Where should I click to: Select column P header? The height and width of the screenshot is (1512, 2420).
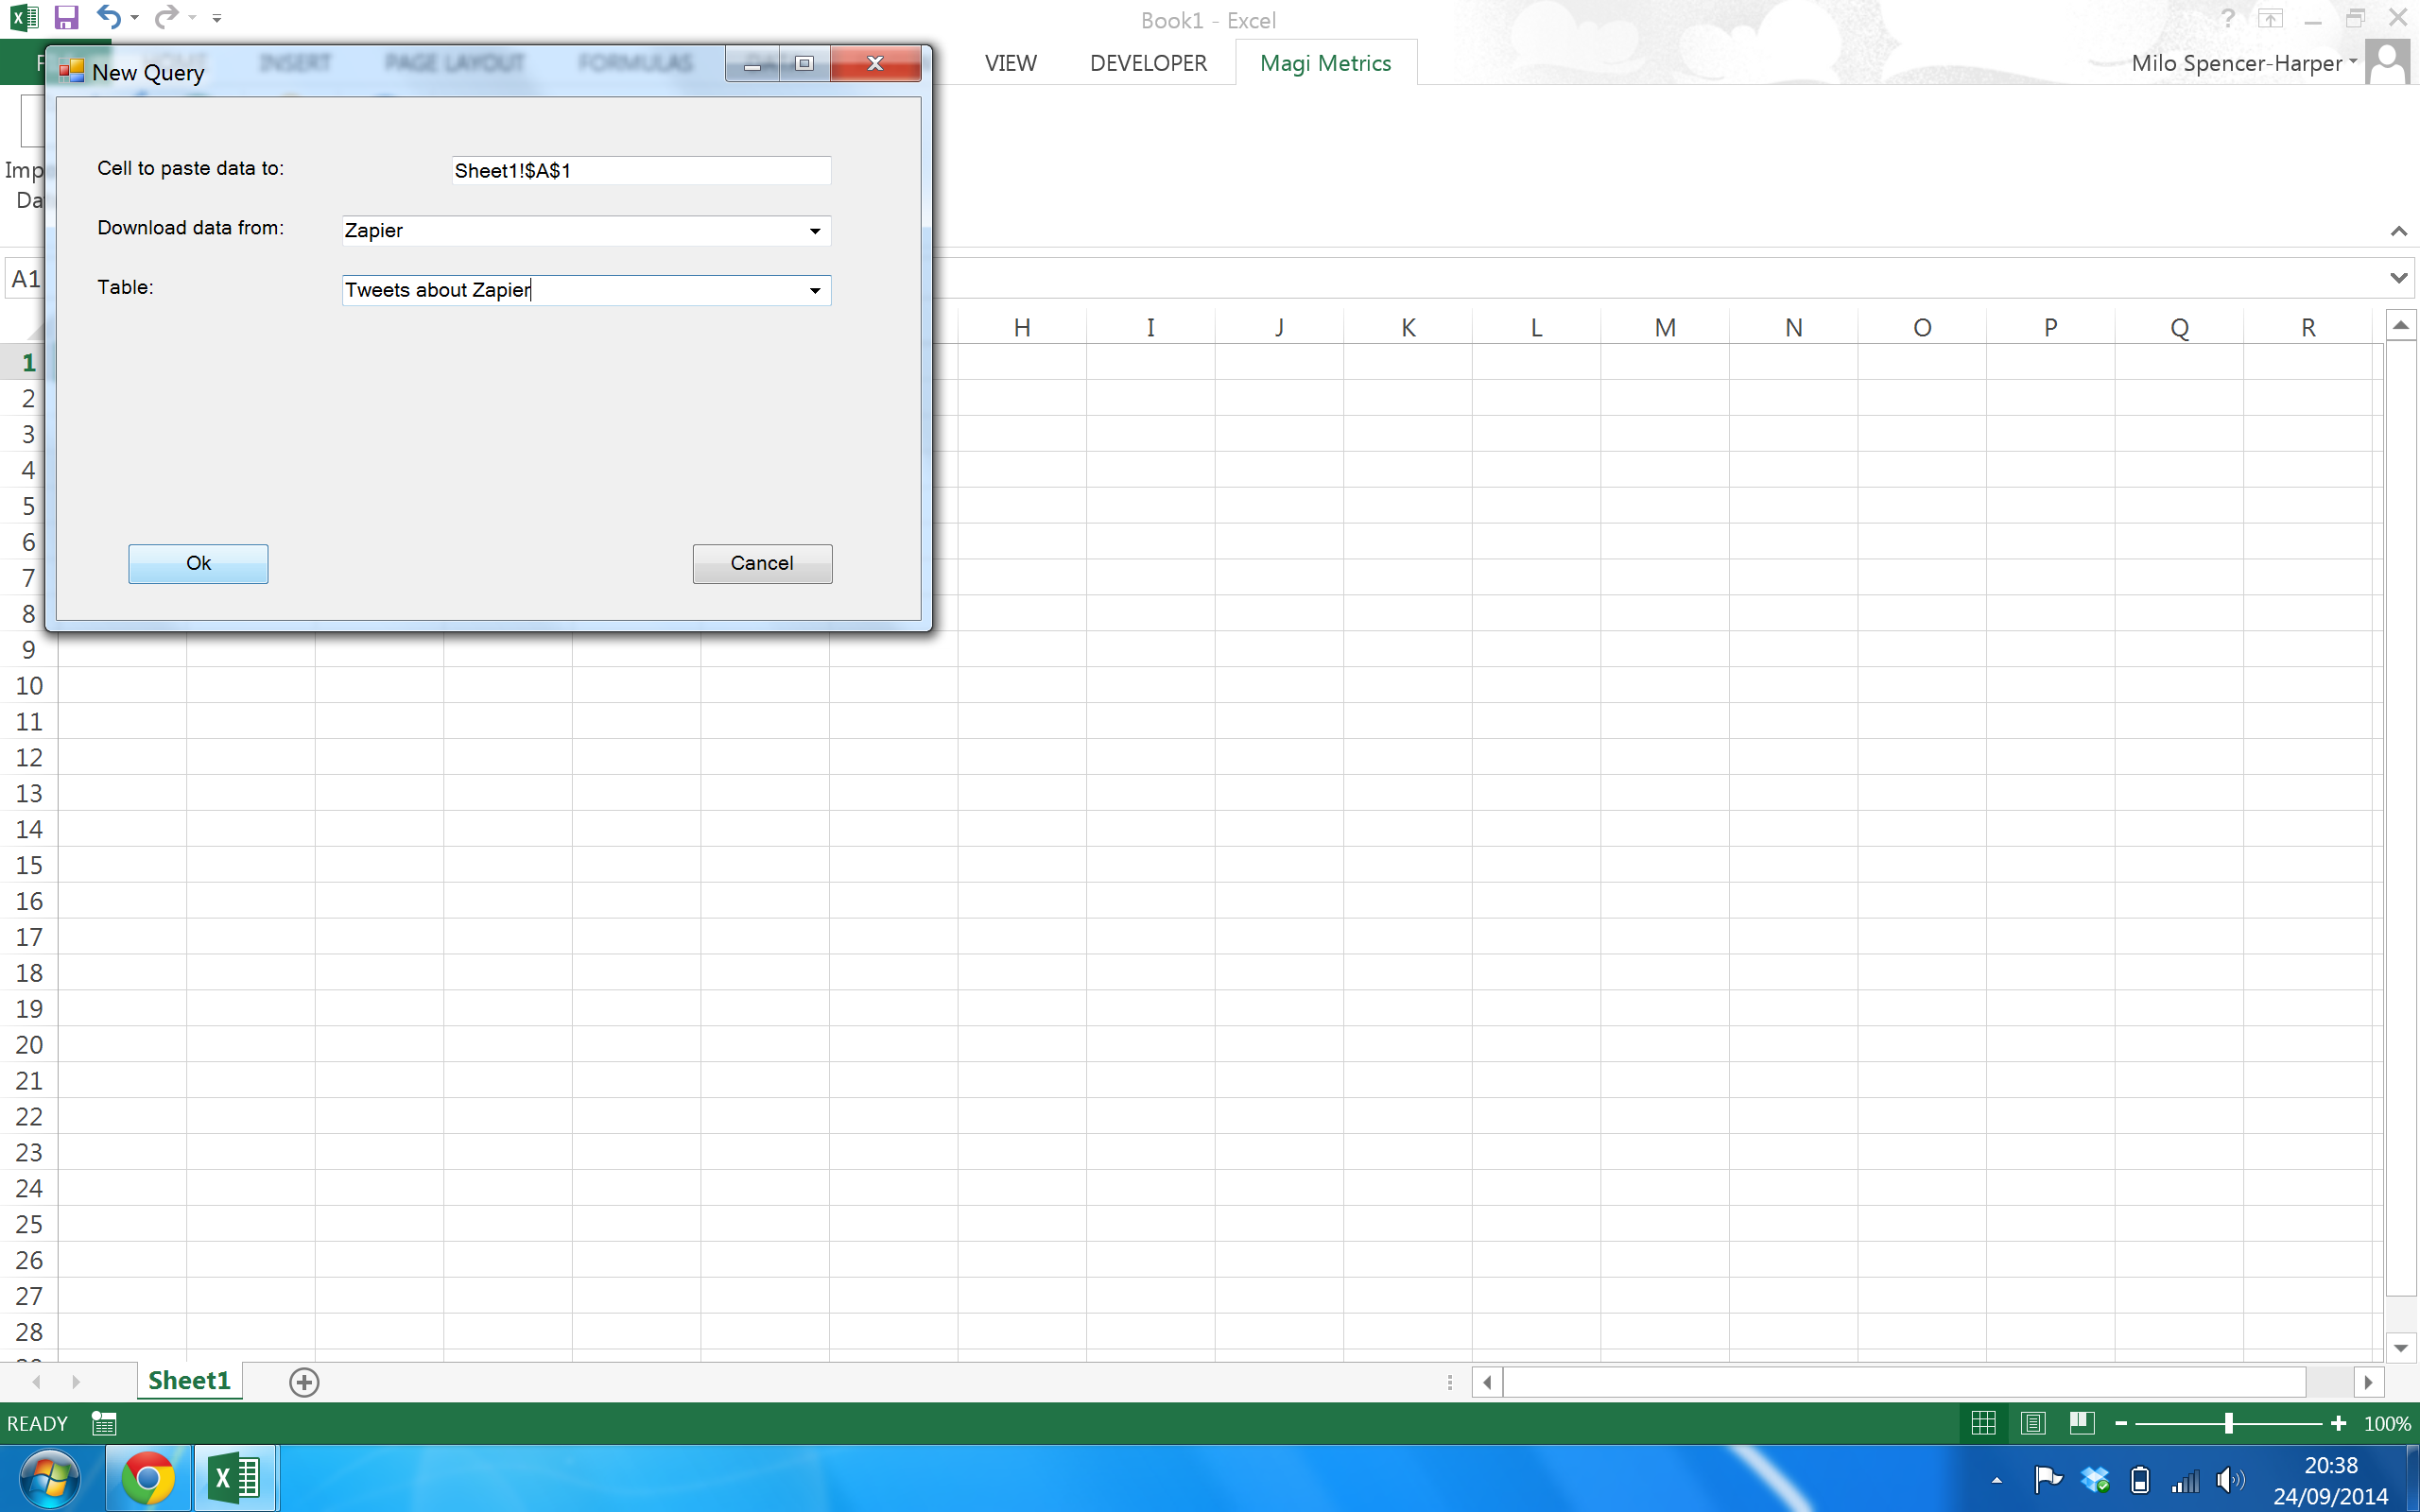pos(2050,327)
